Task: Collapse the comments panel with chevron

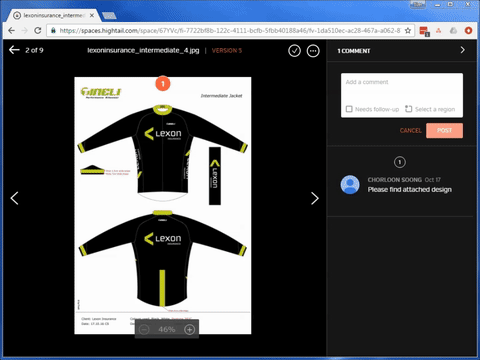Action: (x=462, y=50)
